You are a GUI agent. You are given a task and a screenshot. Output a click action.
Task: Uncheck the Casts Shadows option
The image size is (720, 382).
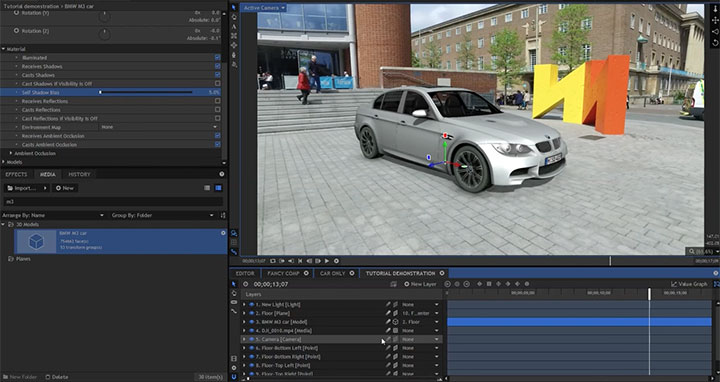(x=218, y=75)
